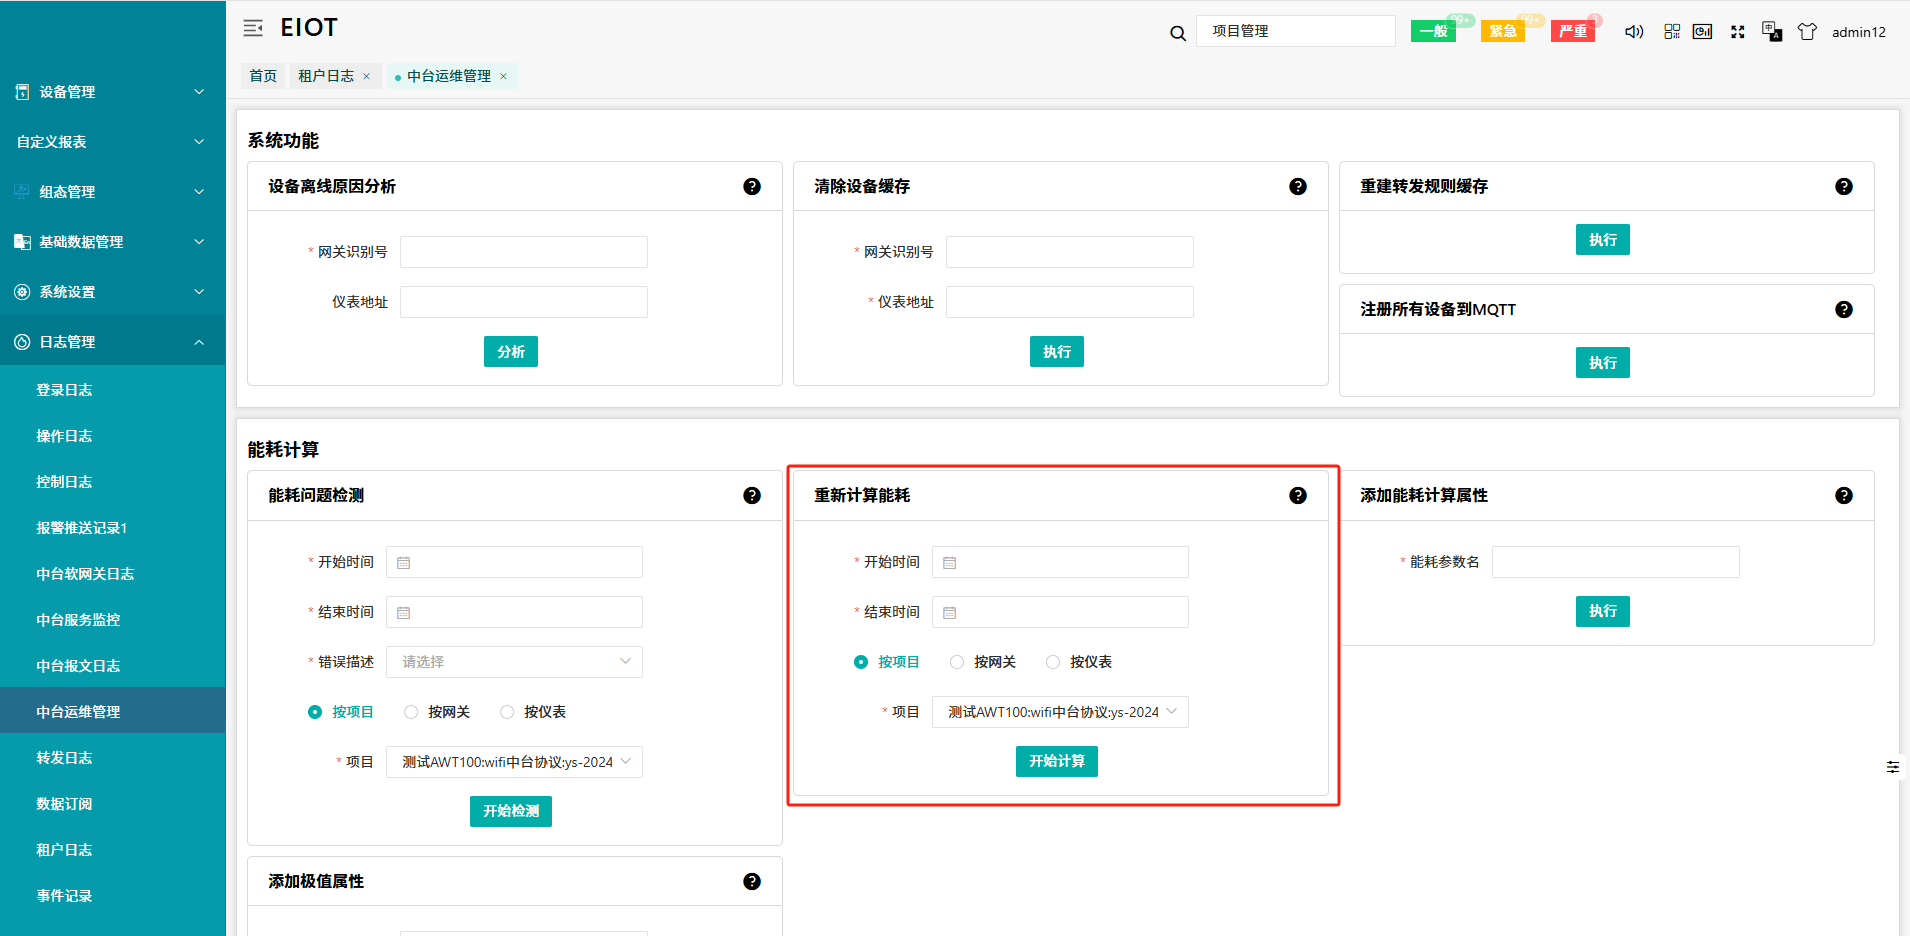Click the sound/speaker icon in header
Image resolution: width=1910 pixels, height=936 pixels.
click(x=1634, y=32)
